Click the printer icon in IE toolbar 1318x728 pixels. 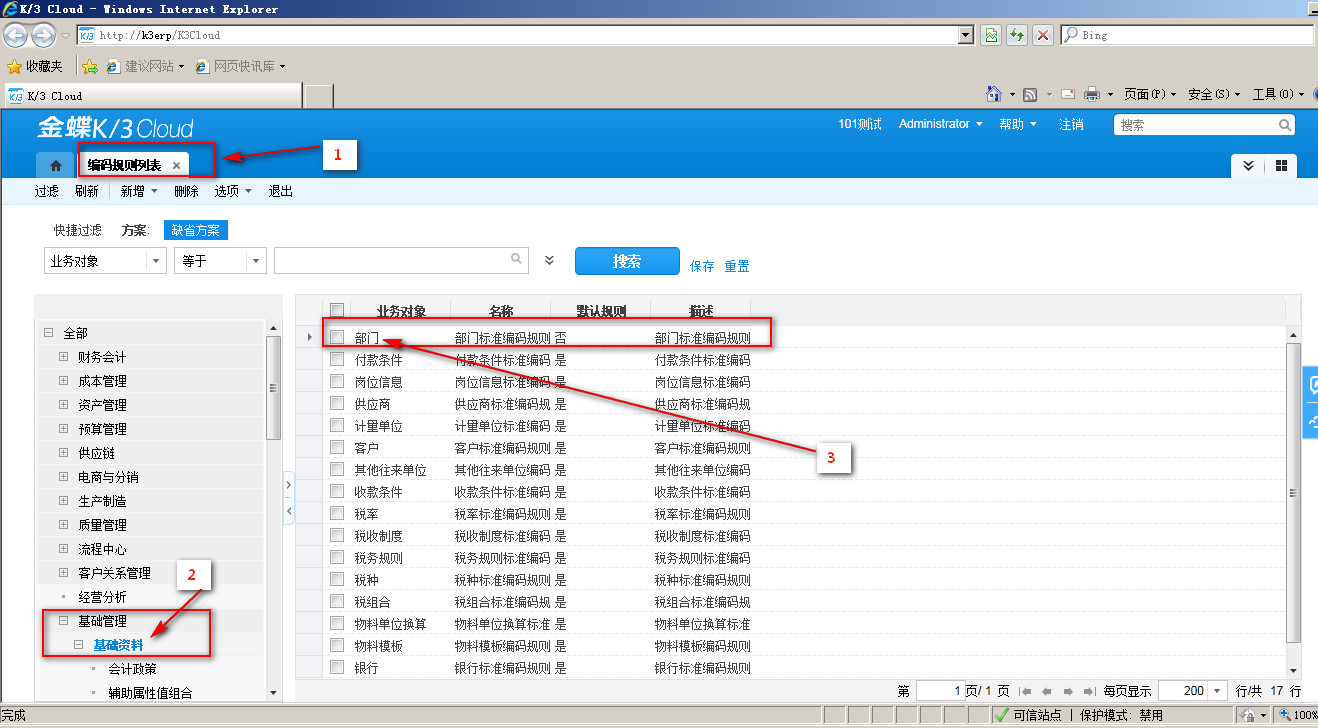click(1092, 94)
